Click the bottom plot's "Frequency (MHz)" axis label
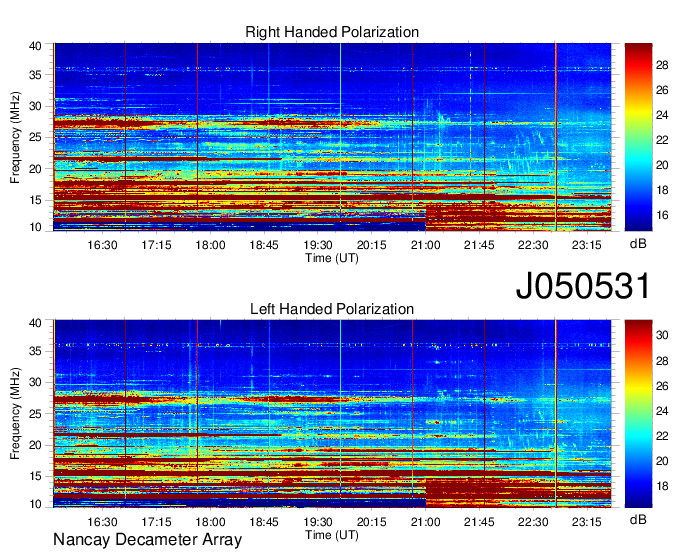Image resolution: width=680 pixels, height=552 pixels. (15, 414)
